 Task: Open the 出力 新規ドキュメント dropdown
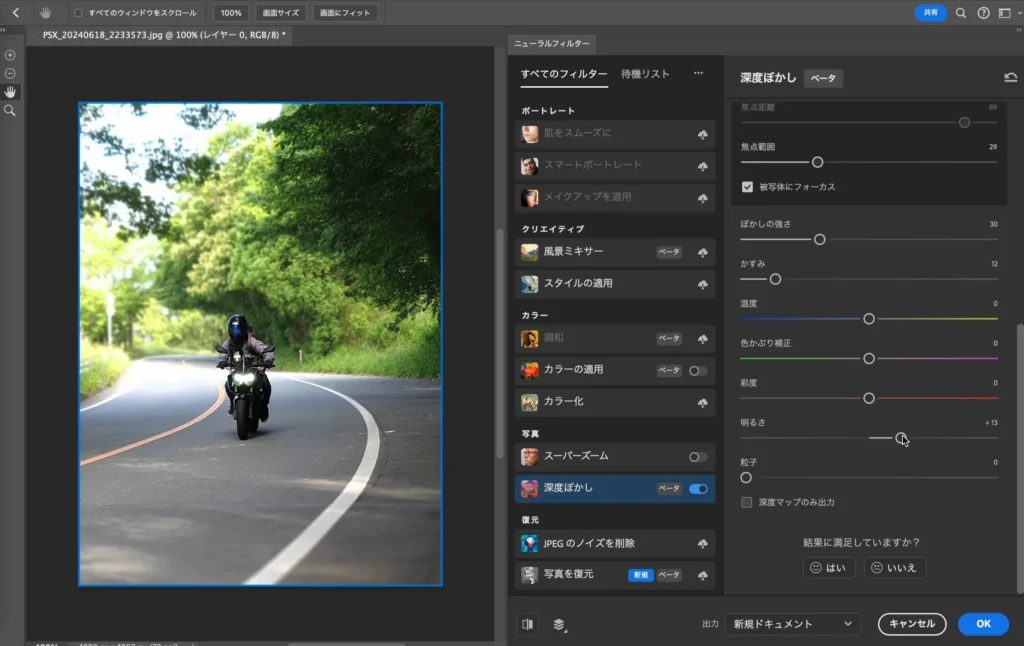click(793, 624)
